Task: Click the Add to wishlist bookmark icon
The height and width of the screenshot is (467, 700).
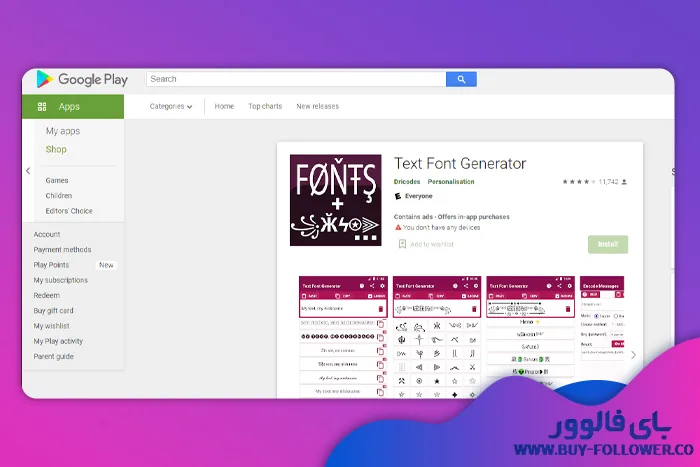Action: pos(402,244)
